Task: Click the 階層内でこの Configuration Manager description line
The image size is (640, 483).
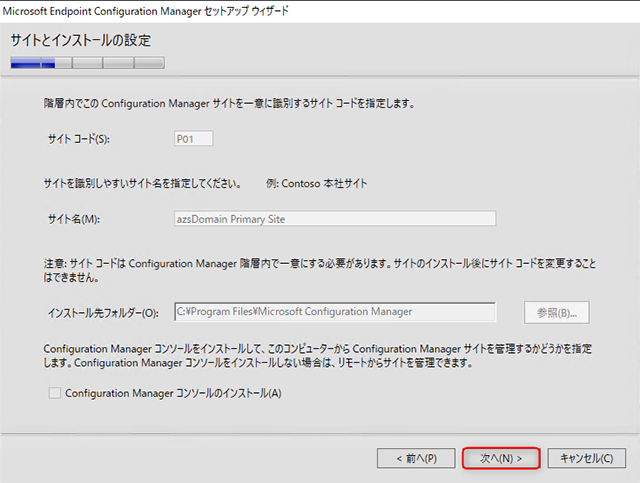Action: tap(229, 103)
